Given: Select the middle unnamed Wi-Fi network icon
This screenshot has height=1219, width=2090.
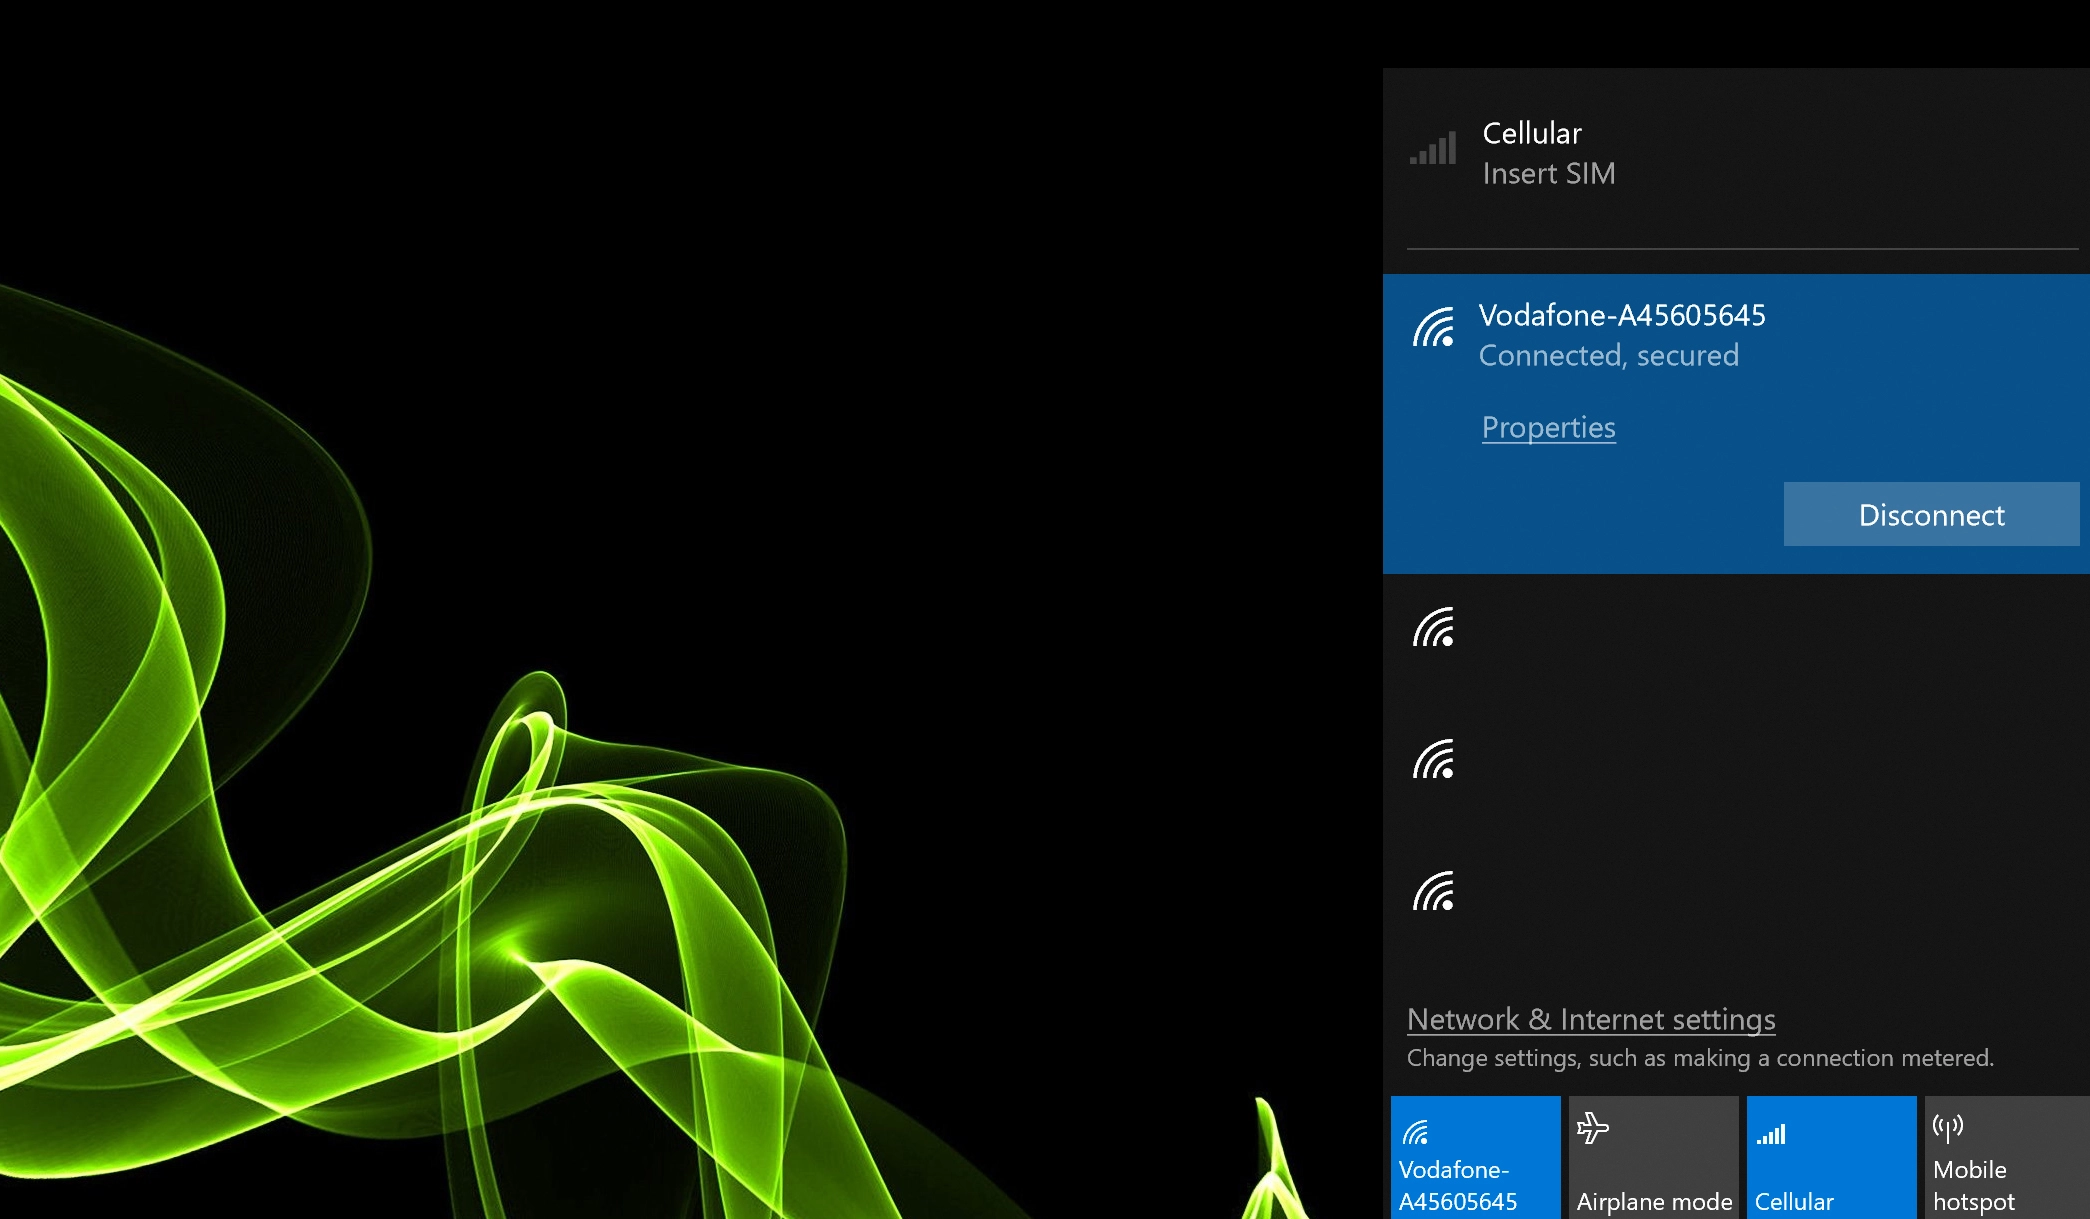Looking at the screenshot, I should pyautogui.click(x=1433, y=760).
